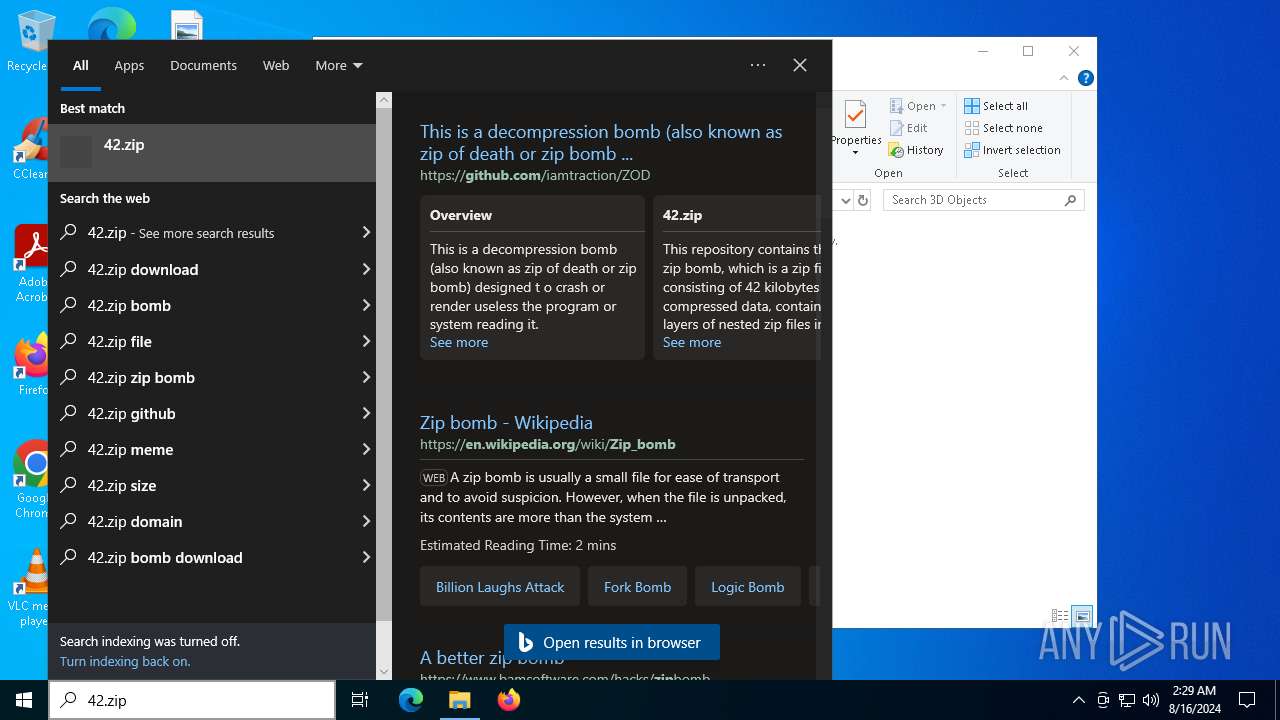The image size is (1280, 720).
Task: Refresh the Explorer address bar
Action: tap(864, 200)
